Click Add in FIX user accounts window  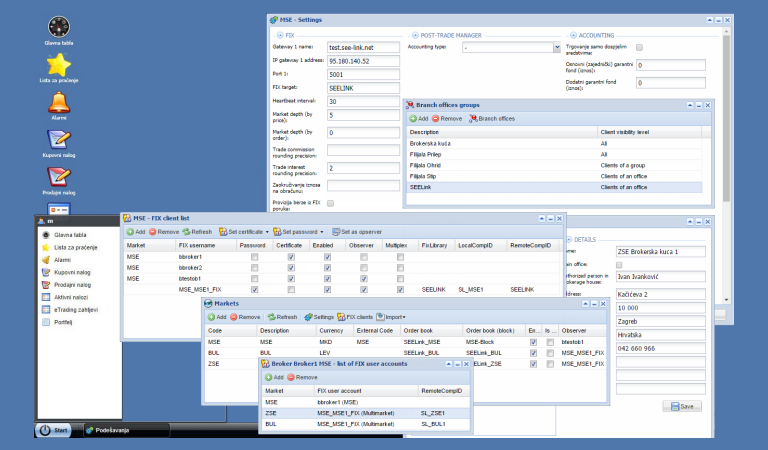[x=274, y=377]
